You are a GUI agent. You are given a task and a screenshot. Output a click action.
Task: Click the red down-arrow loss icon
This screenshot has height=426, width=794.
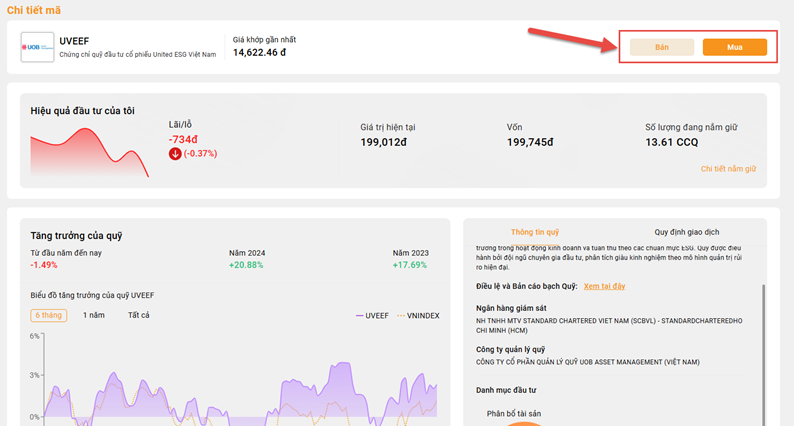point(175,154)
